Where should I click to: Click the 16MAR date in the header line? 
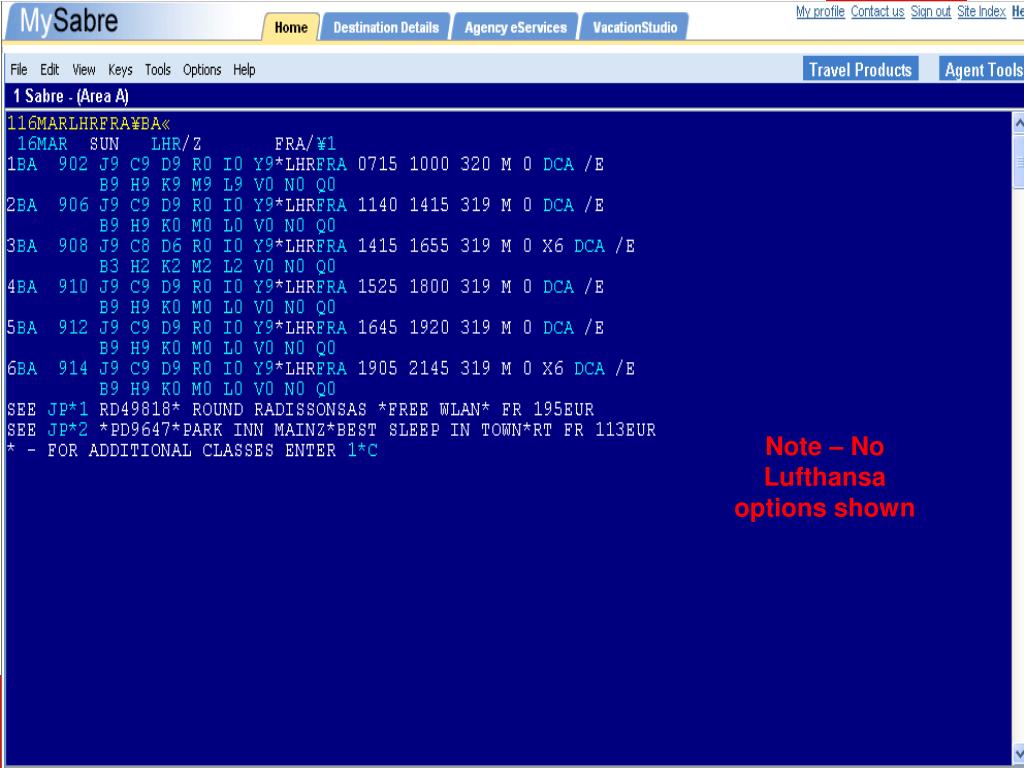click(x=42, y=144)
